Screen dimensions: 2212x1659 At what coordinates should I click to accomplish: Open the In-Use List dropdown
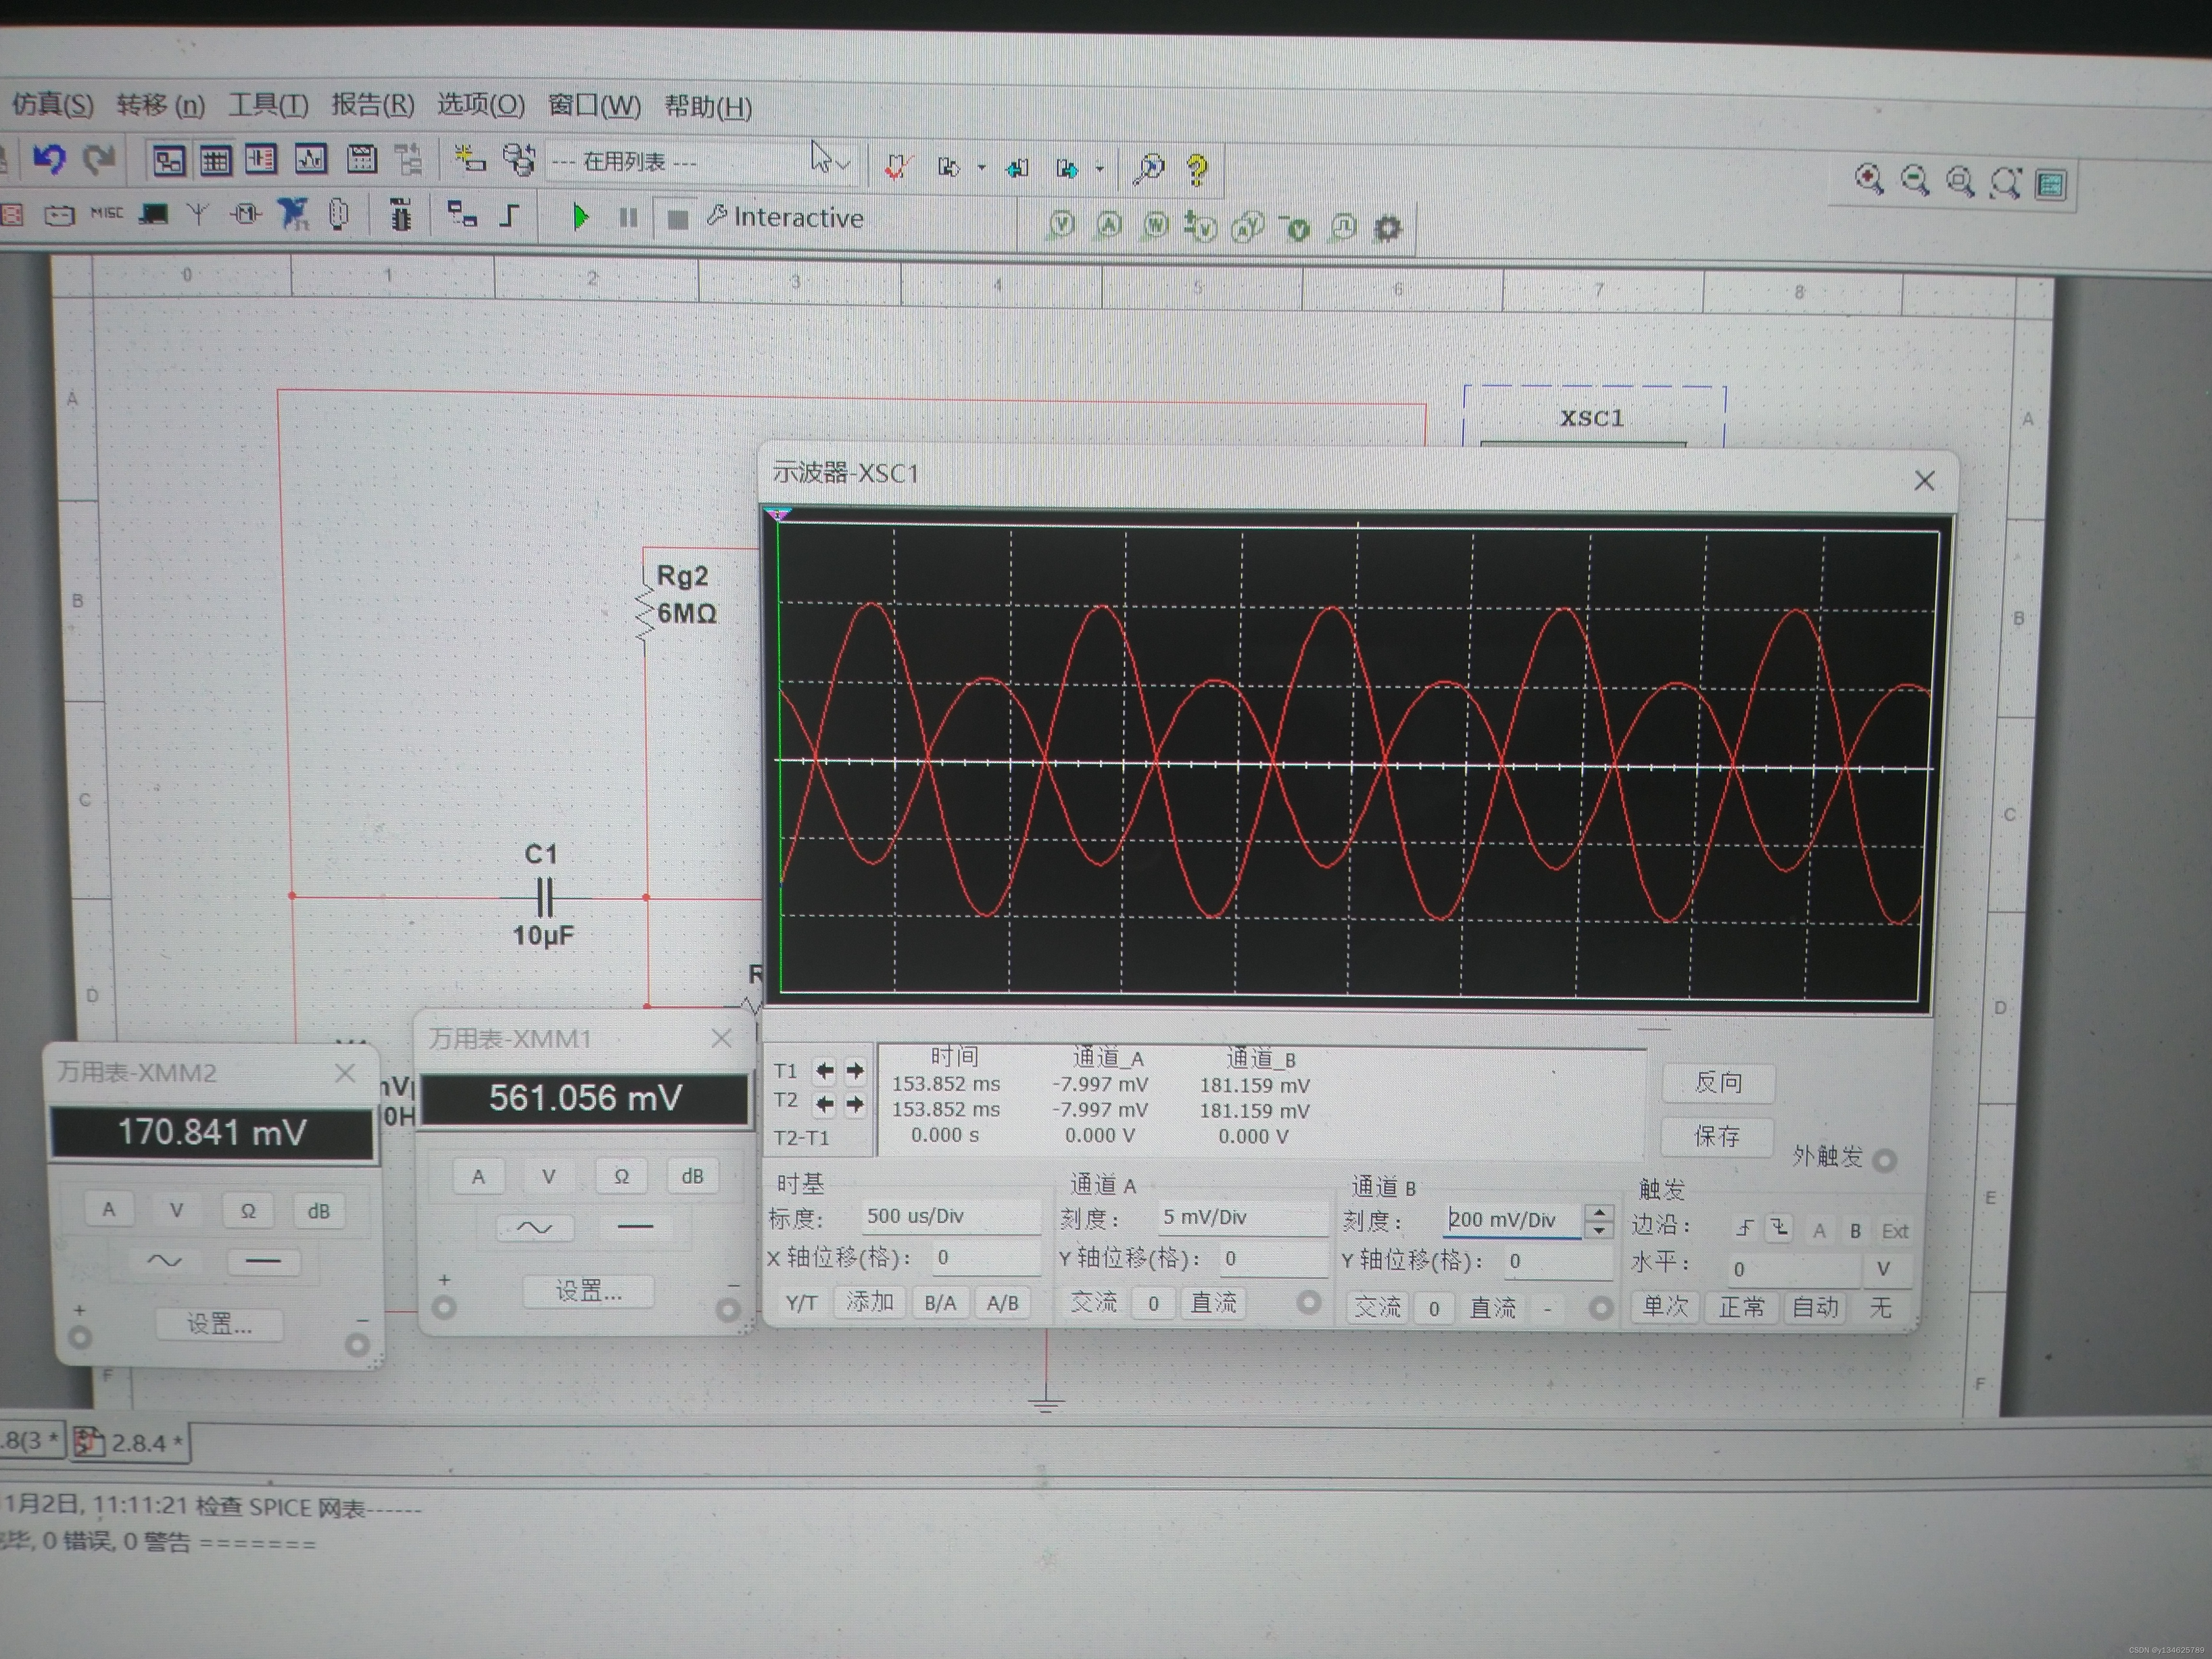[x=843, y=164]
